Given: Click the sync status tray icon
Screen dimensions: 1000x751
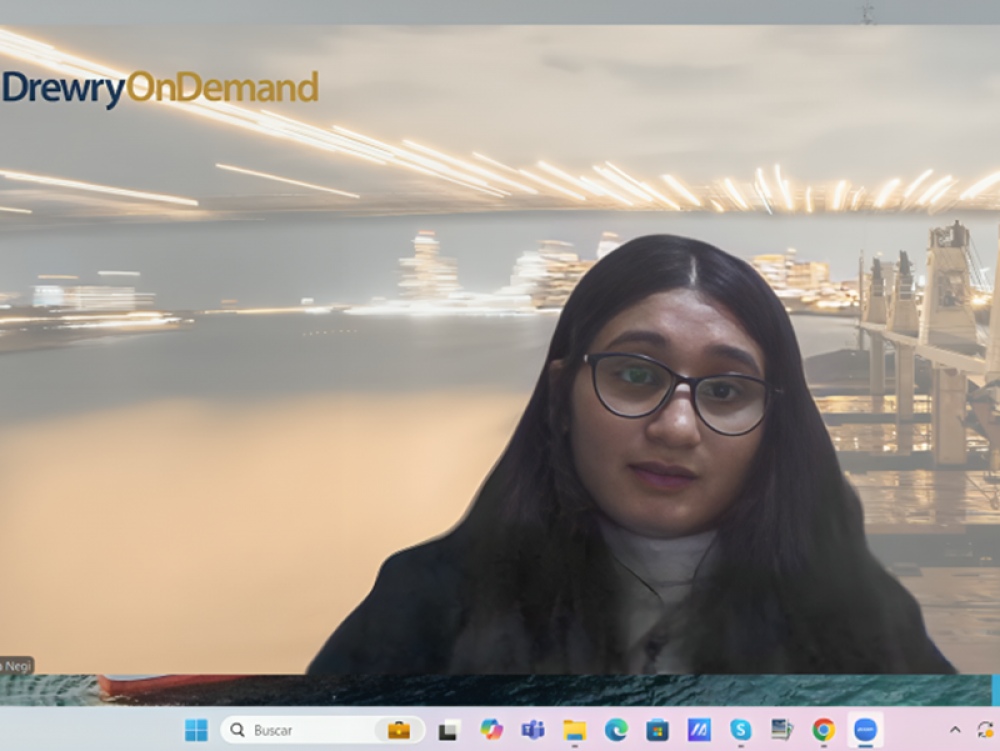Looking at the screenshot, I should 986,730.
